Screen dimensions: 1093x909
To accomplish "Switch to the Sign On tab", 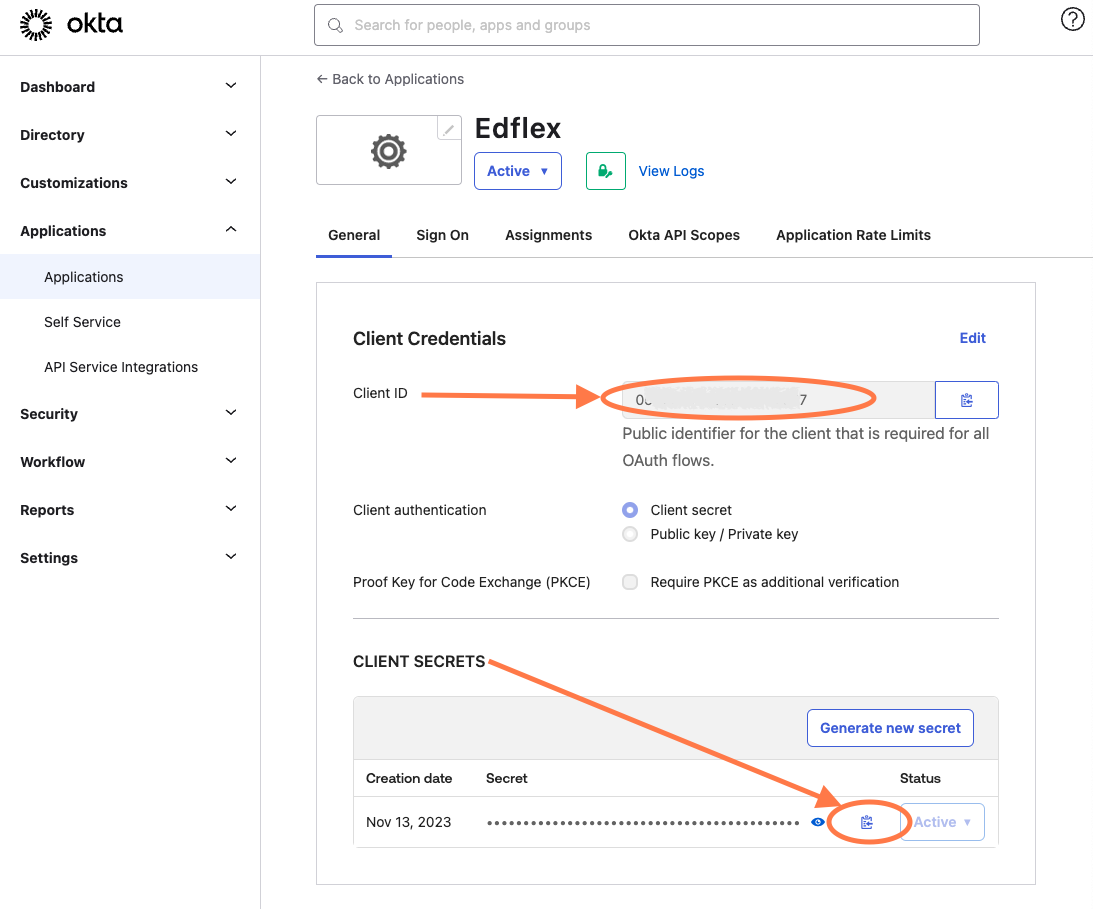I will pos(443,236).
